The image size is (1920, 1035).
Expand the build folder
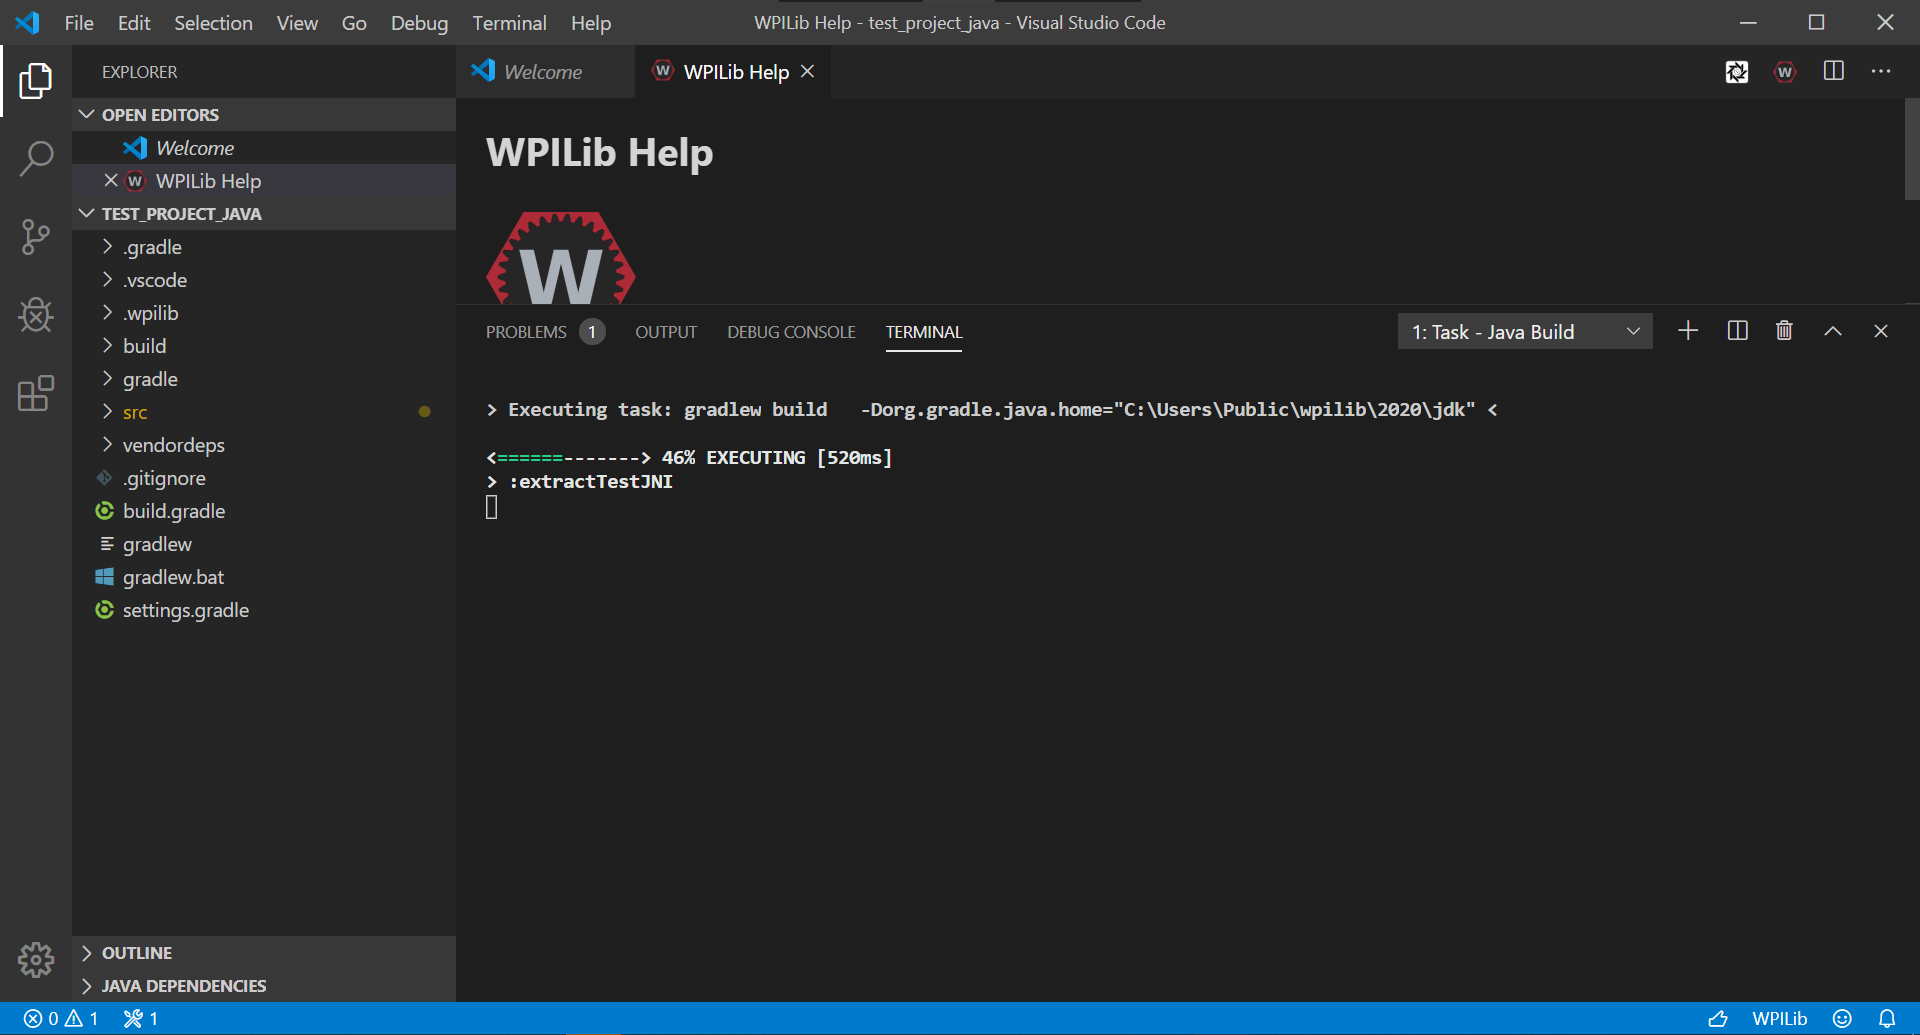(x=264, y=346)
